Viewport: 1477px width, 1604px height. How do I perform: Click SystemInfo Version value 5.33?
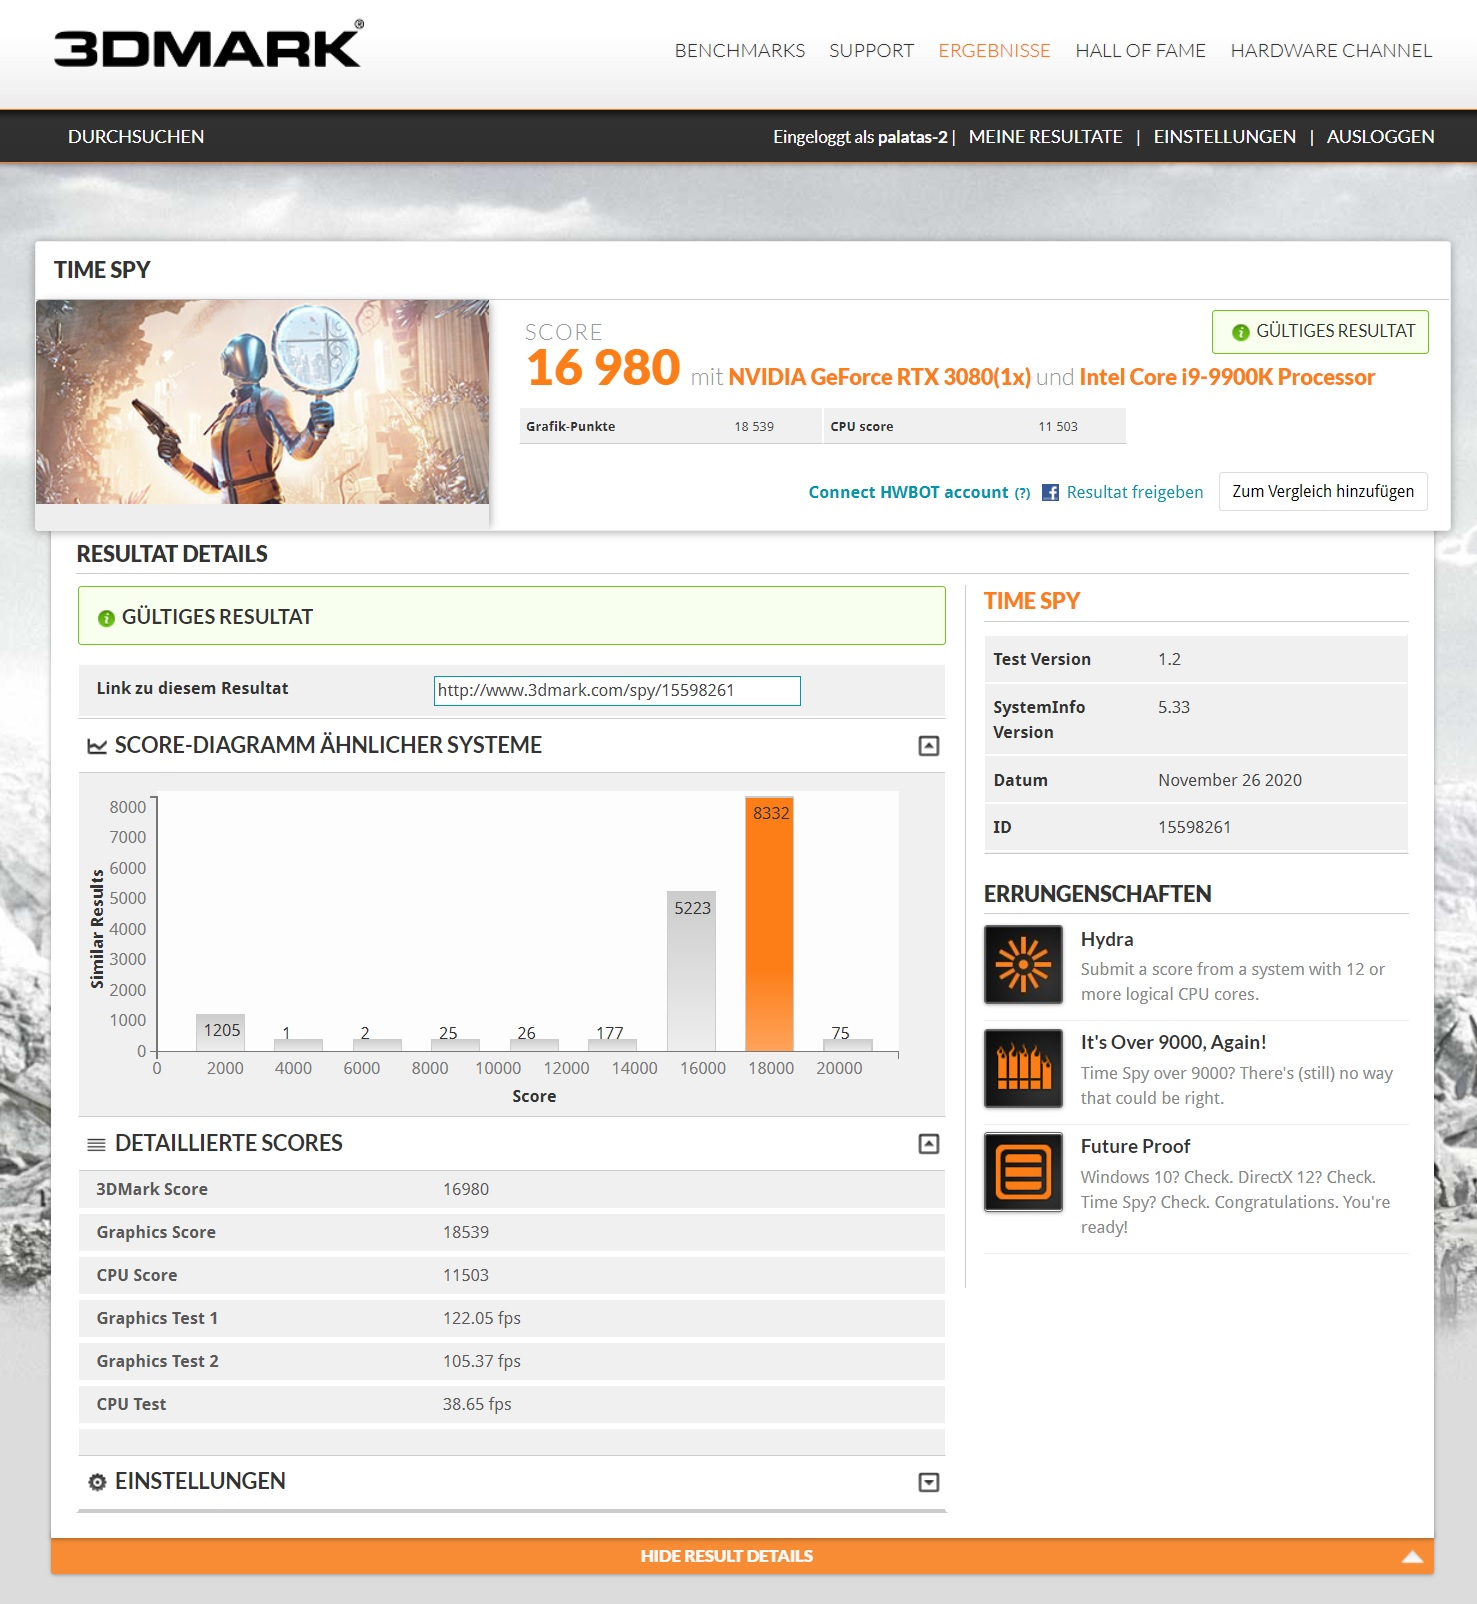[1174, 707]
